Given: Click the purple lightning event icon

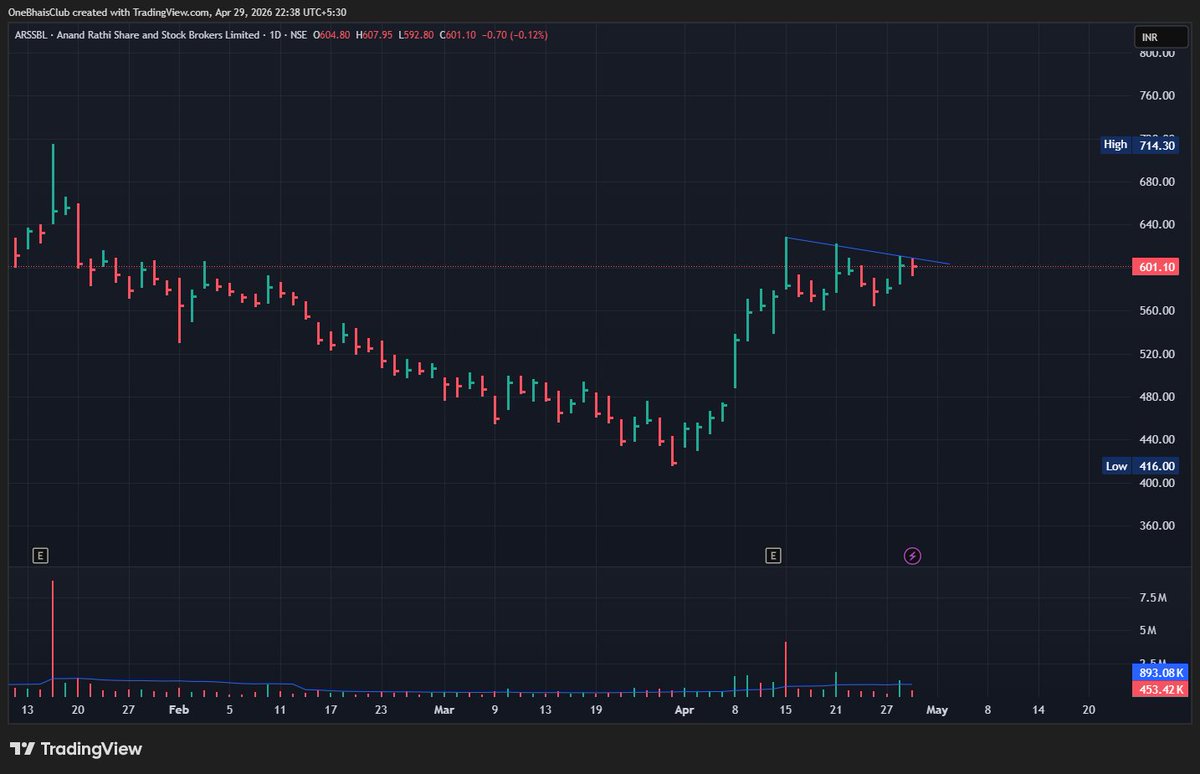Looking at the screenshot, I should click(912, 555).
